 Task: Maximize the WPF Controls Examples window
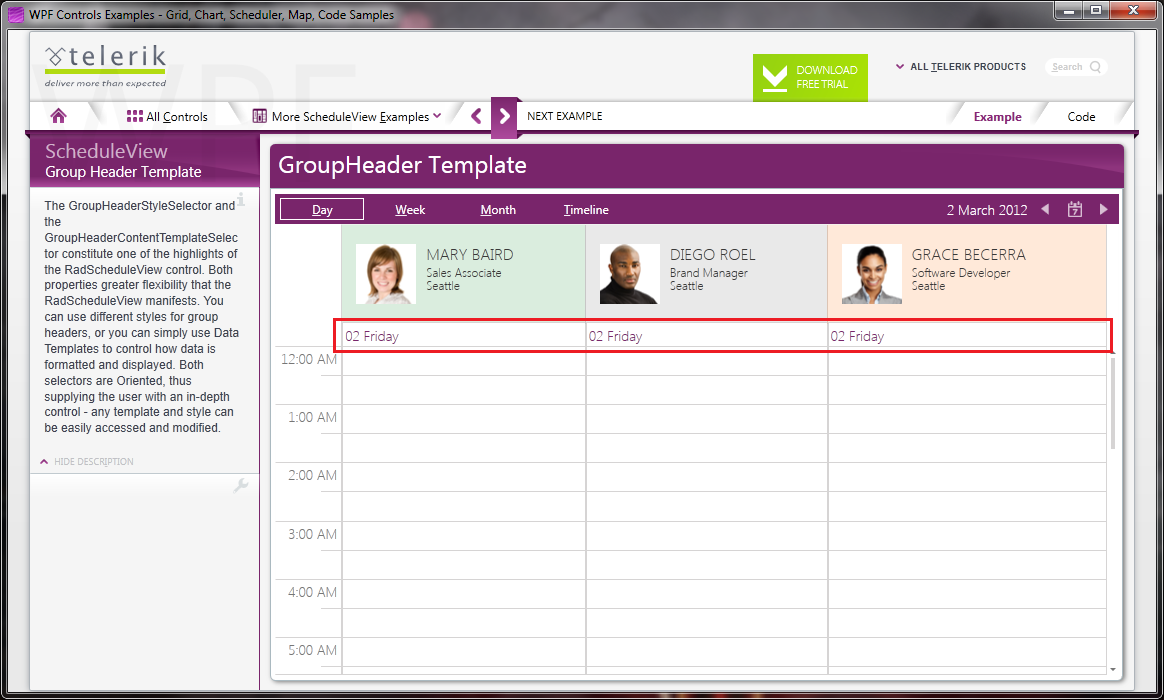pos(1096,10)
